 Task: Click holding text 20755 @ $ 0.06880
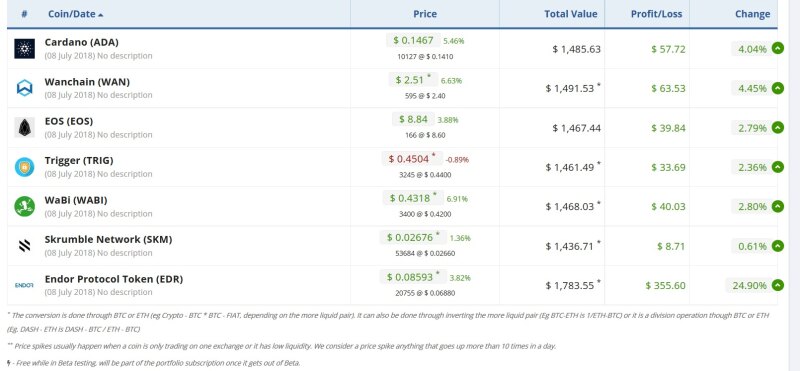point(425,293)
